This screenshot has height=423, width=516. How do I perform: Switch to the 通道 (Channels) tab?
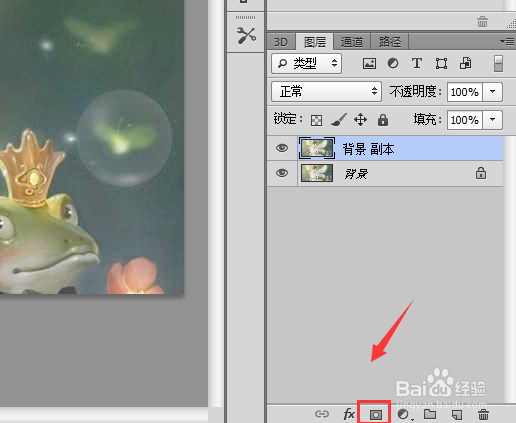[352, 42]
